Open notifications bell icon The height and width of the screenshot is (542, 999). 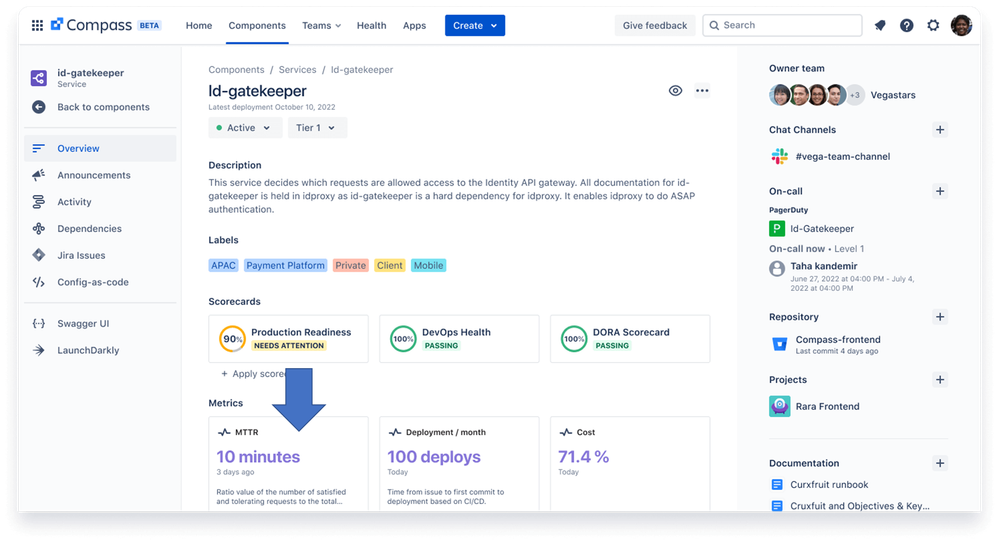click(880, 25)
